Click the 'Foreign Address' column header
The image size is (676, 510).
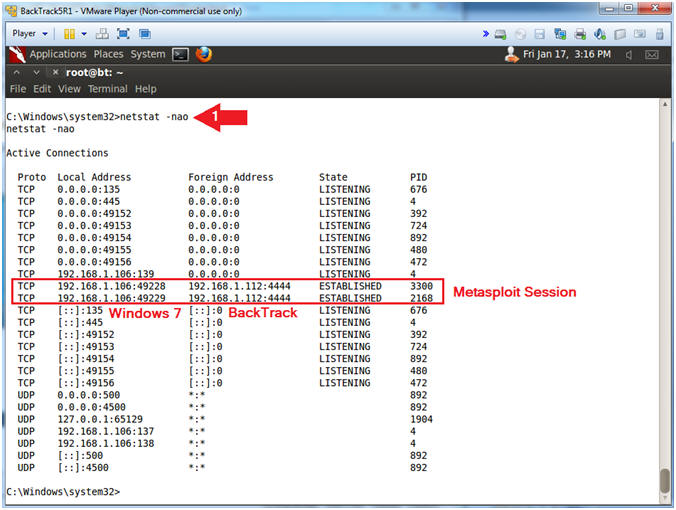[x=231, y=177]
